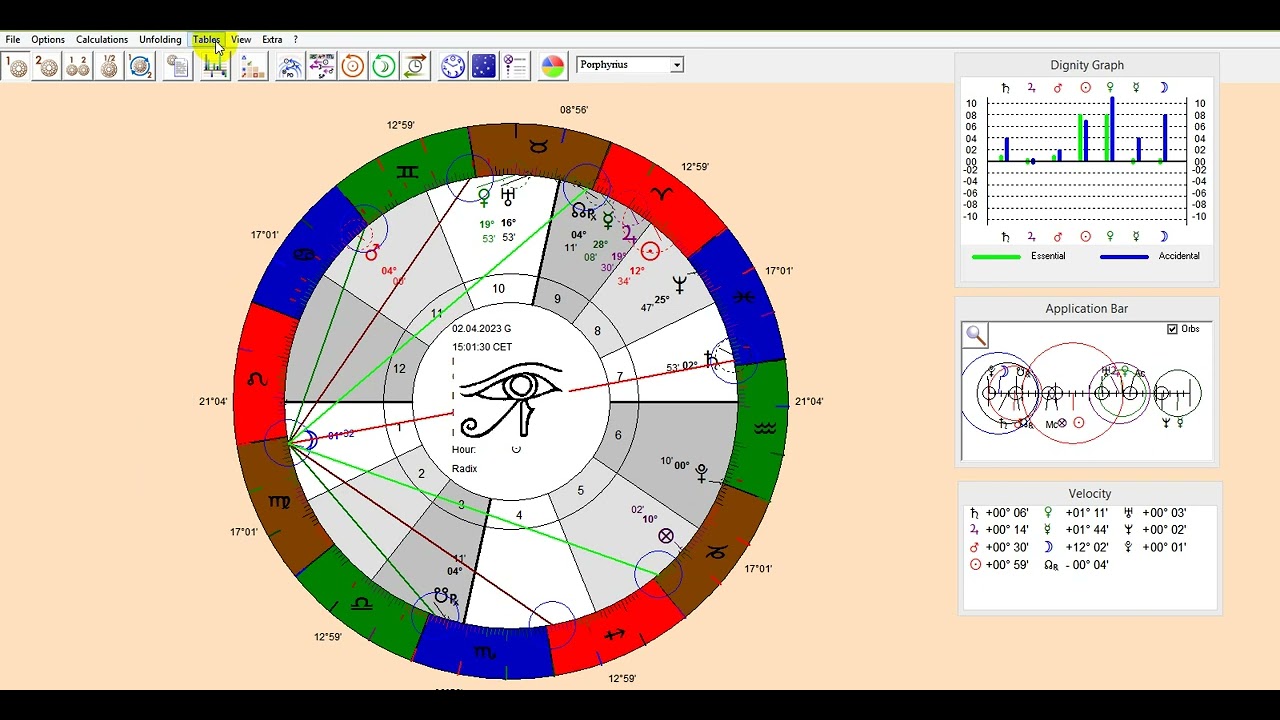Click the lunar node velocity - 00° 04' value
Viewport: 1280px width, 720px height.
(x=1086, y=565)
